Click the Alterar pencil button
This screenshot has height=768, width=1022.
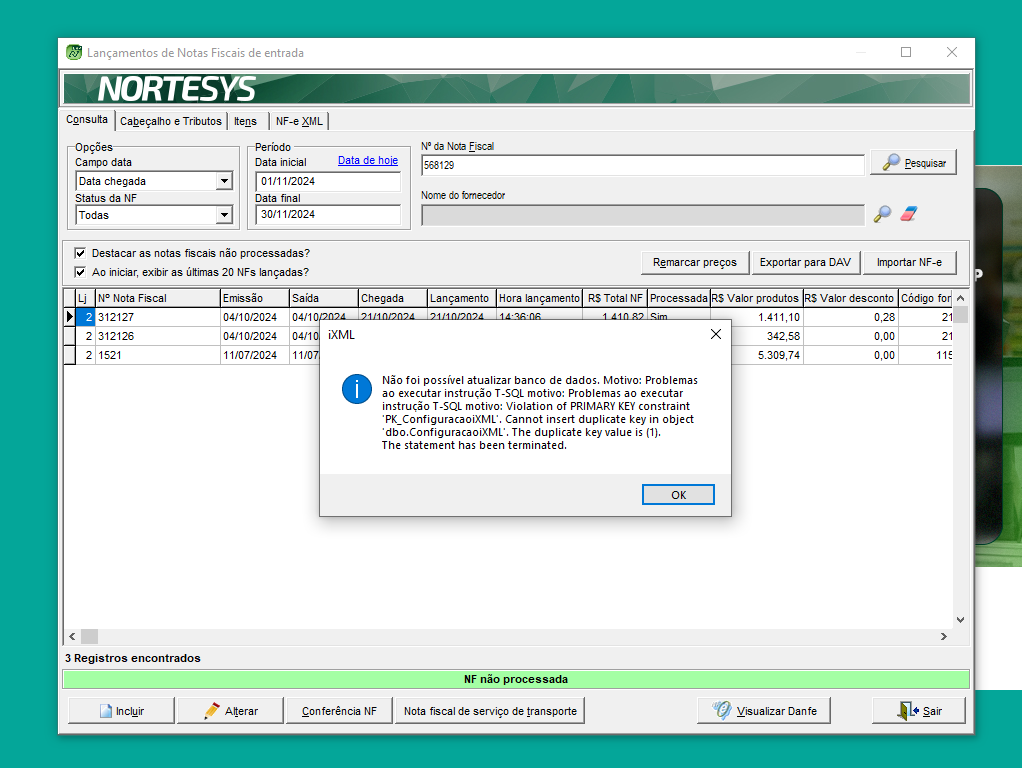pyautogui.click(x=230, y=711)
